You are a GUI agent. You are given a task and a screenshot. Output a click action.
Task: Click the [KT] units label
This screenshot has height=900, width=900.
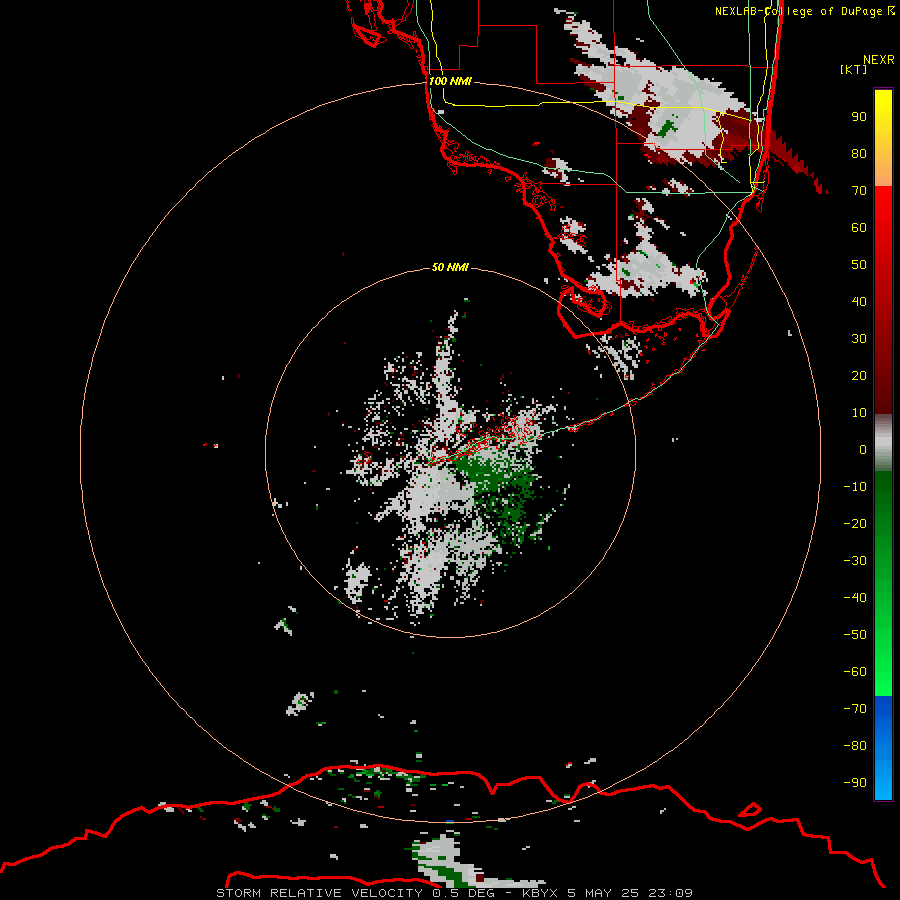coord(854,69)
